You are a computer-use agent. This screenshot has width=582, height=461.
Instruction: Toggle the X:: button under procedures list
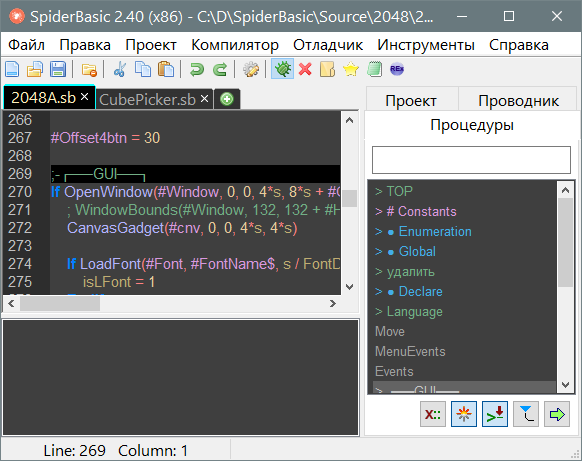(x=433, y=414)
